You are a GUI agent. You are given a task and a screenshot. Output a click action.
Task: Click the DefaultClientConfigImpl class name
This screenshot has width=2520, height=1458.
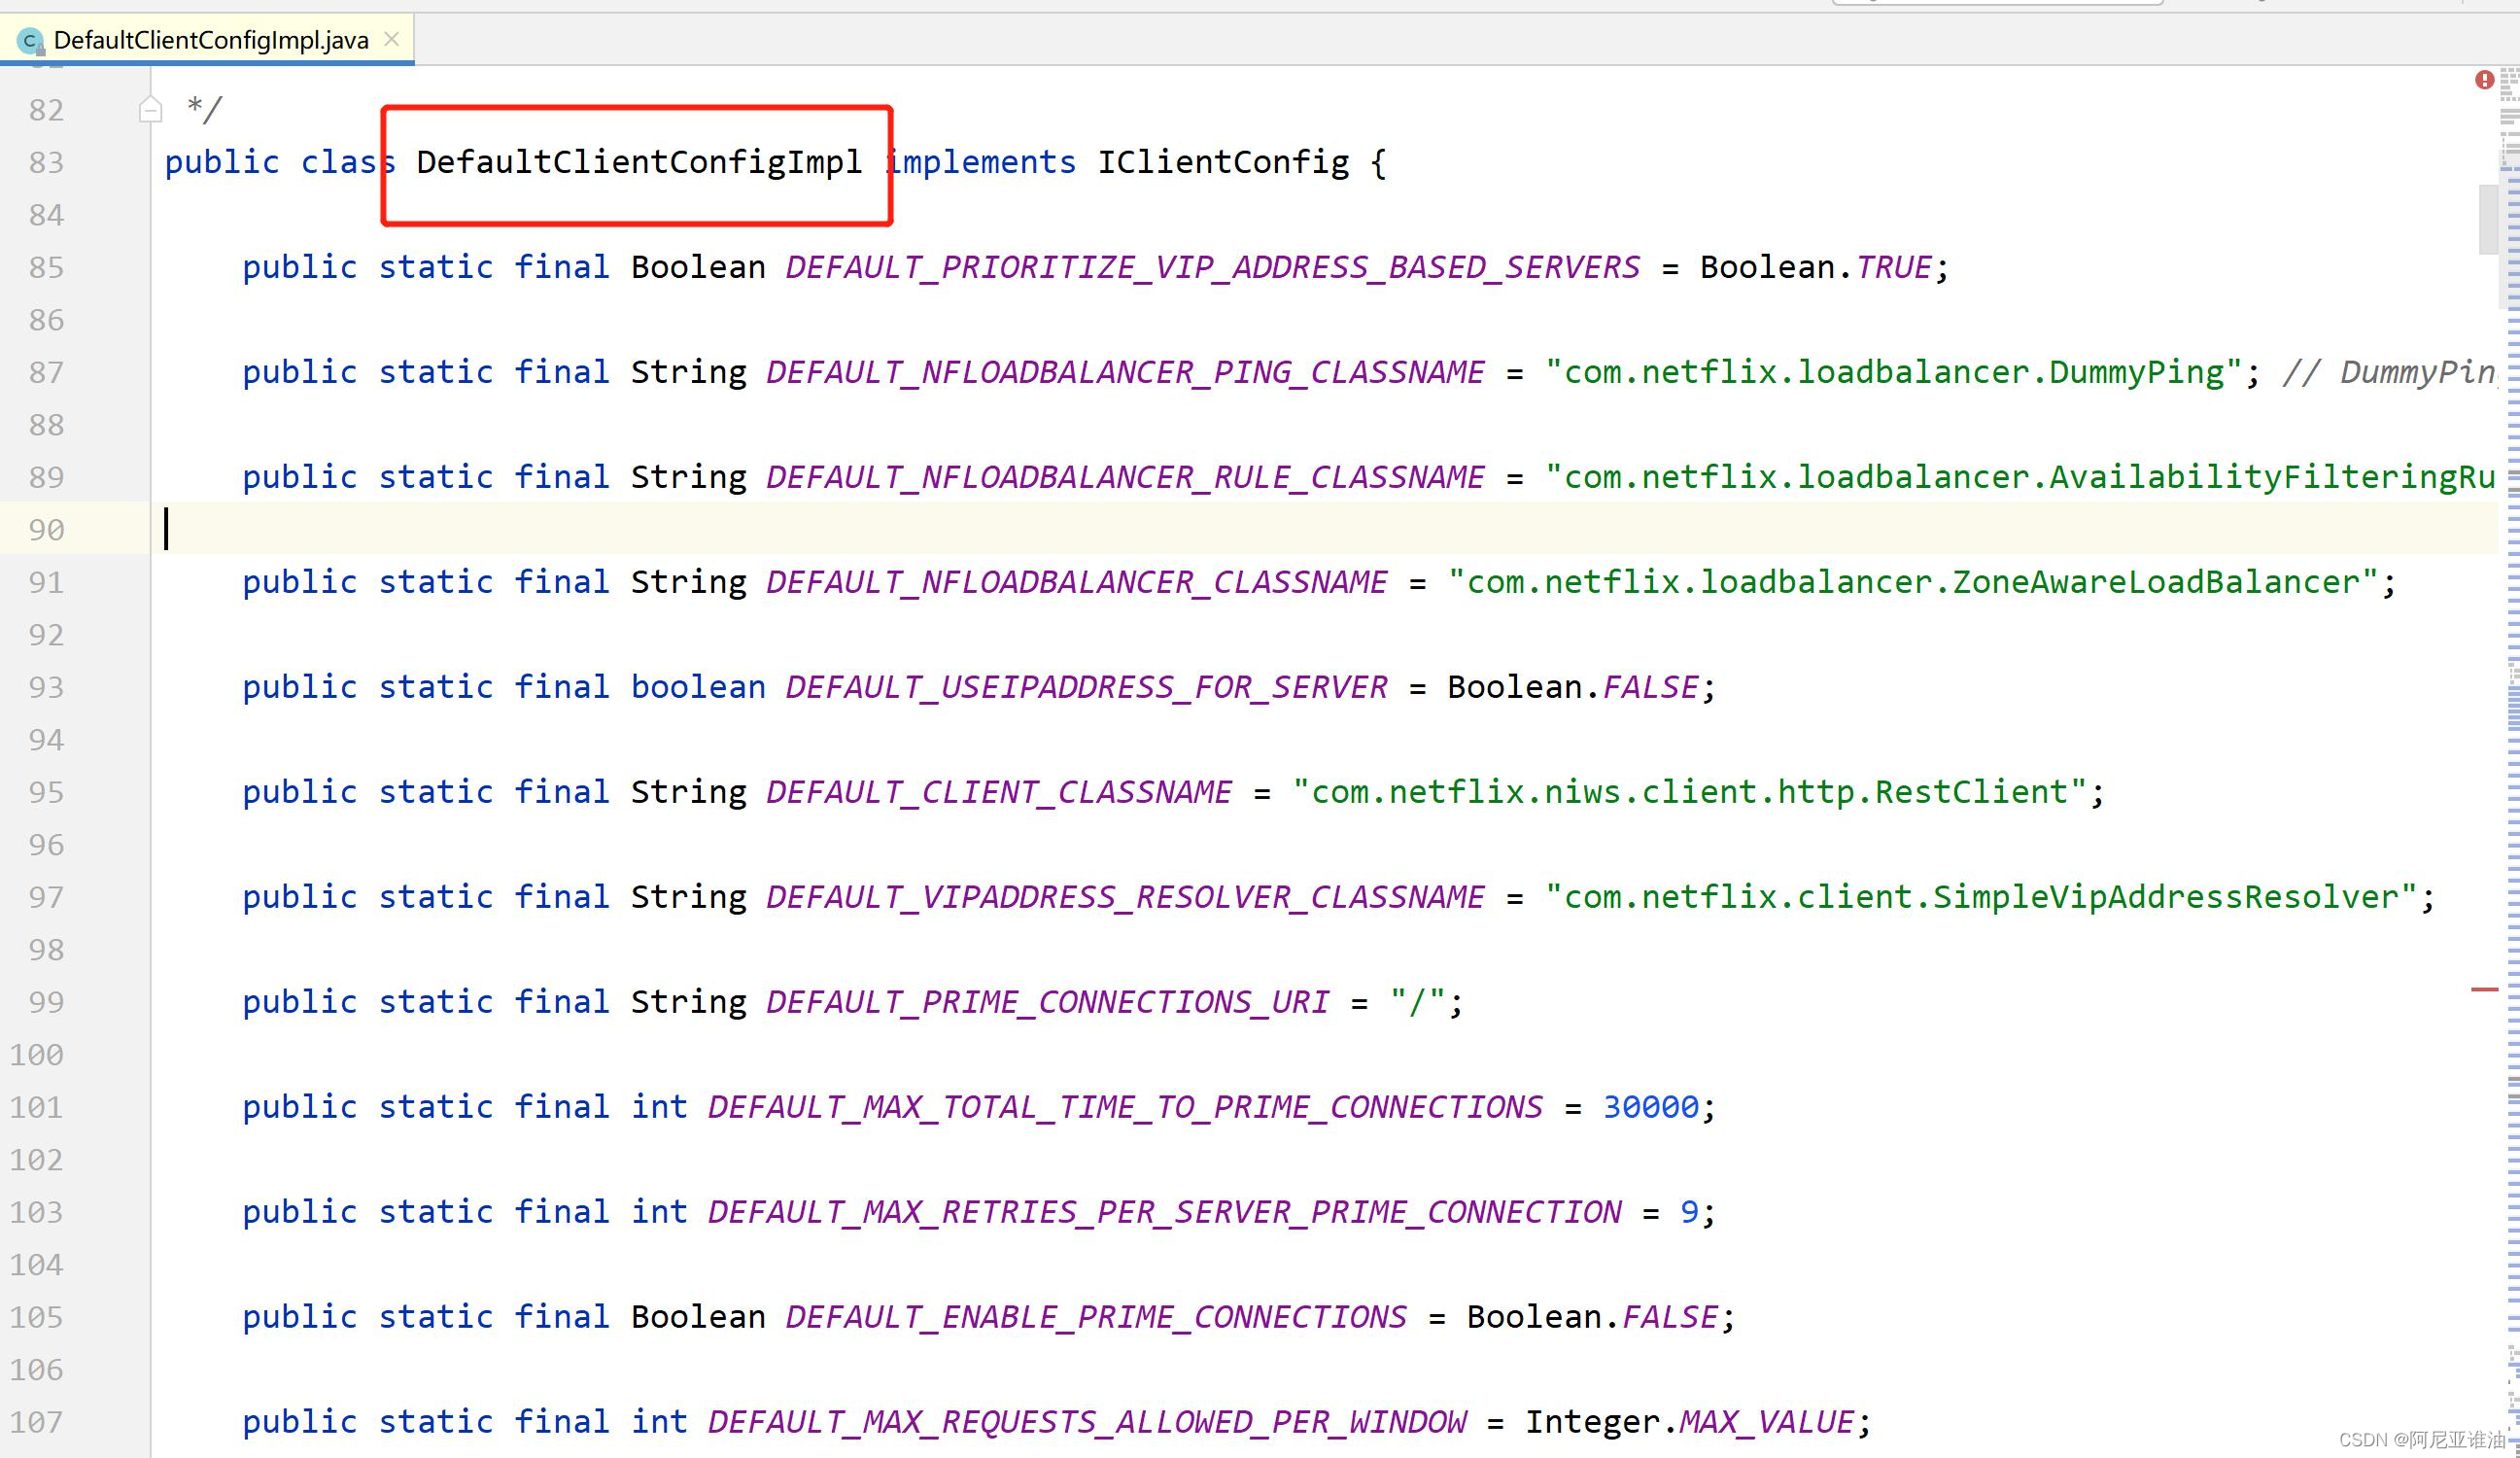pos(638,162)
